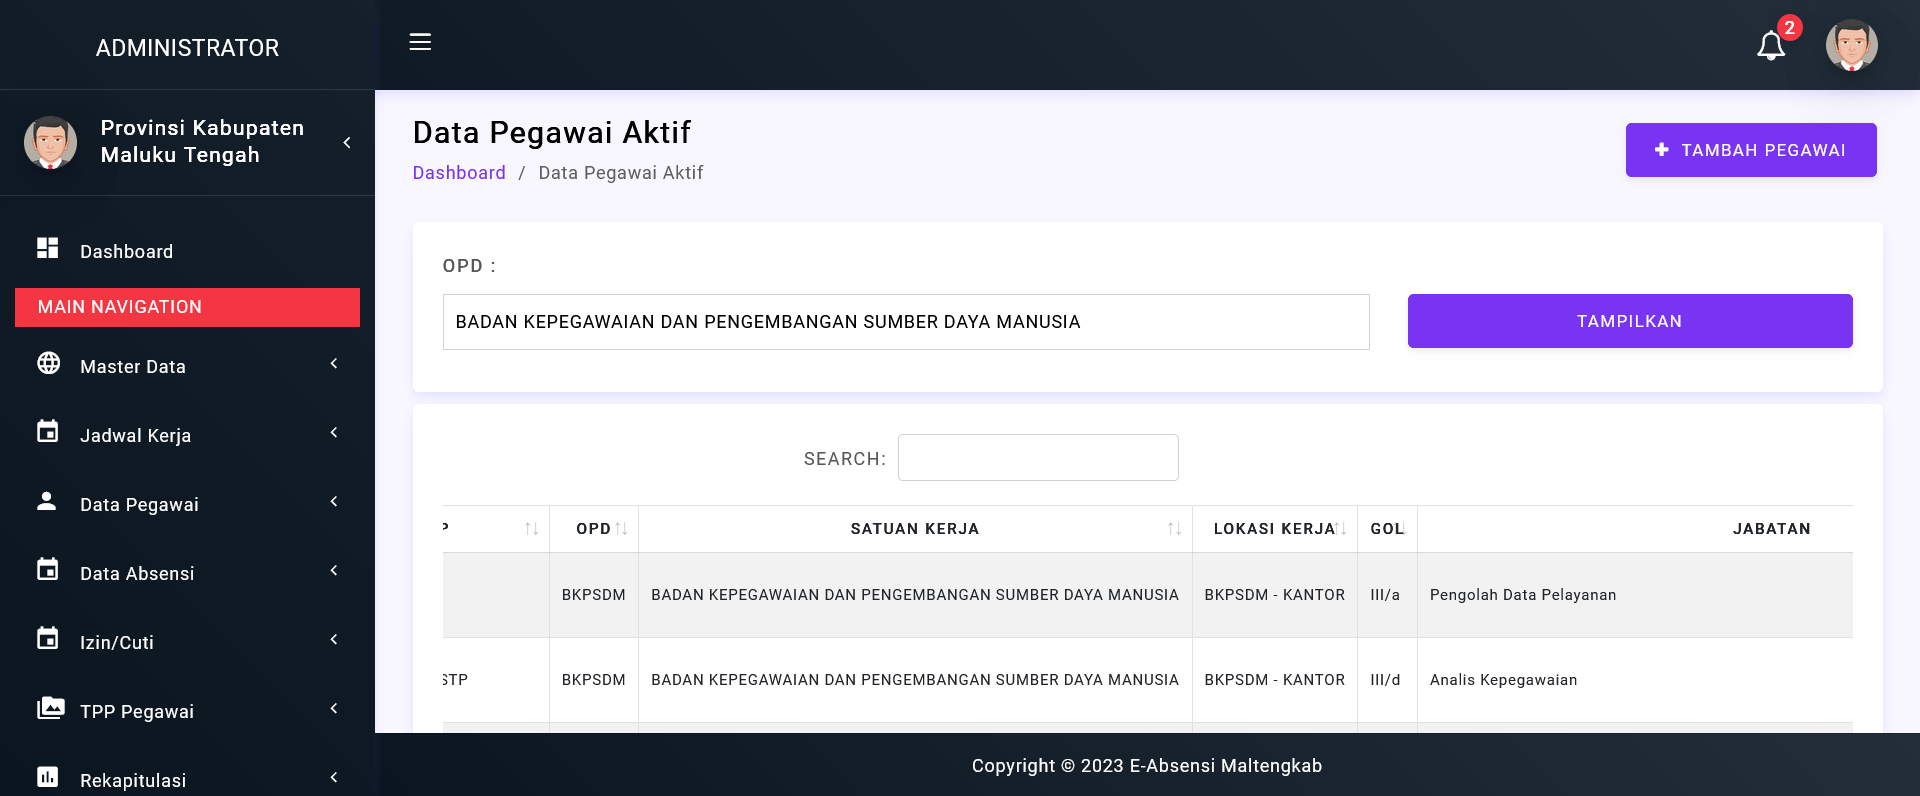
Task: Expand the Data Absensi chevron
Action: pos(334,570)
